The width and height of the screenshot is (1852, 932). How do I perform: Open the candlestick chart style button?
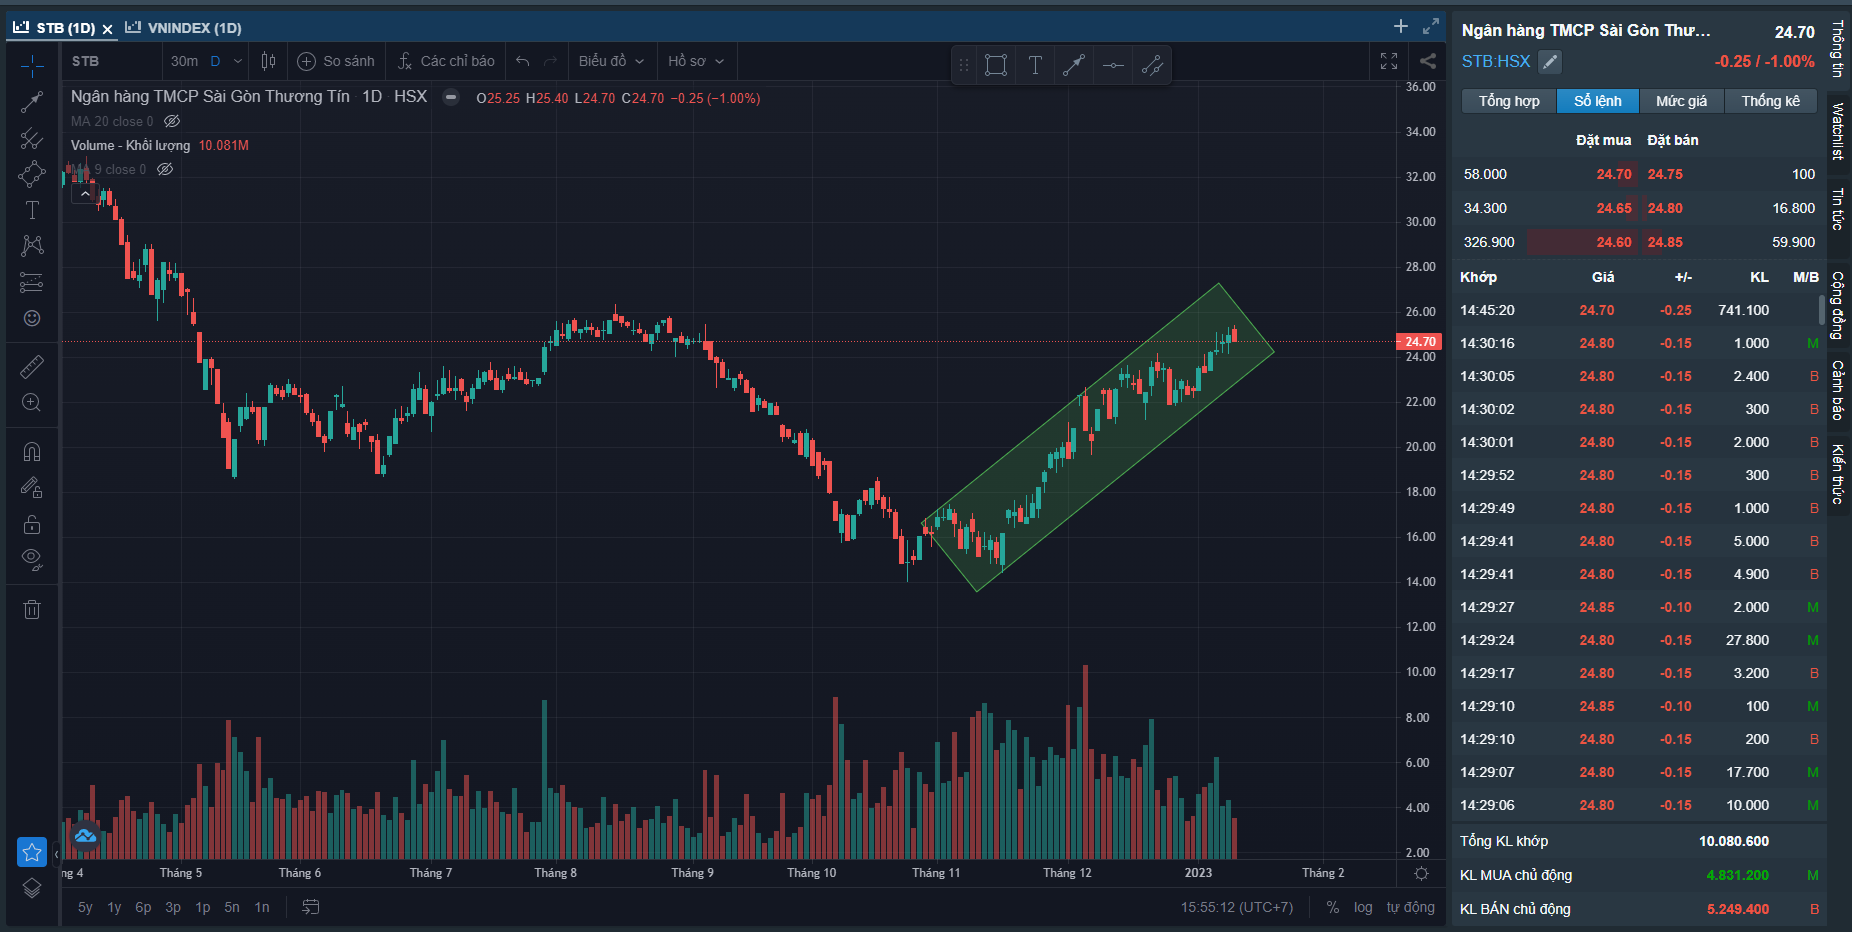click(268, 61)
